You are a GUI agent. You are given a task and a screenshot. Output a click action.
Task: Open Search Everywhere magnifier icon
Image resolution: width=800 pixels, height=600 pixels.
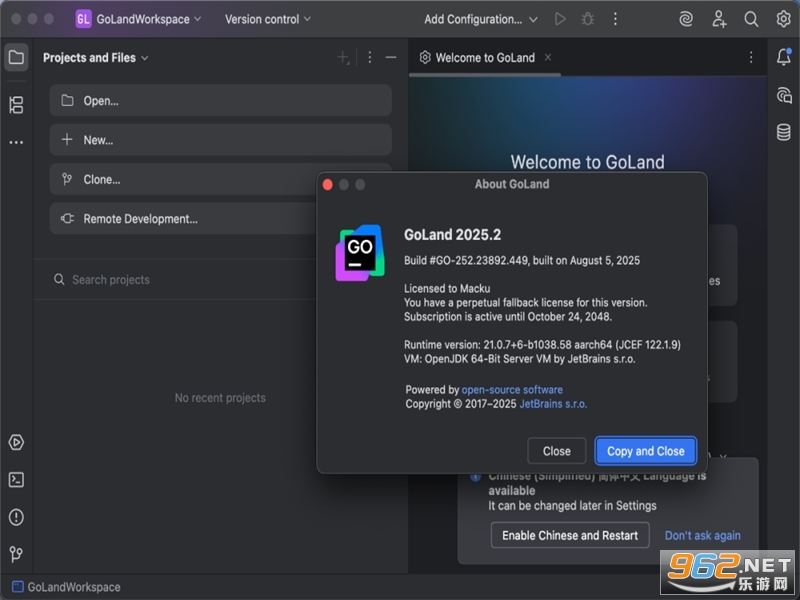pos(751,19)
